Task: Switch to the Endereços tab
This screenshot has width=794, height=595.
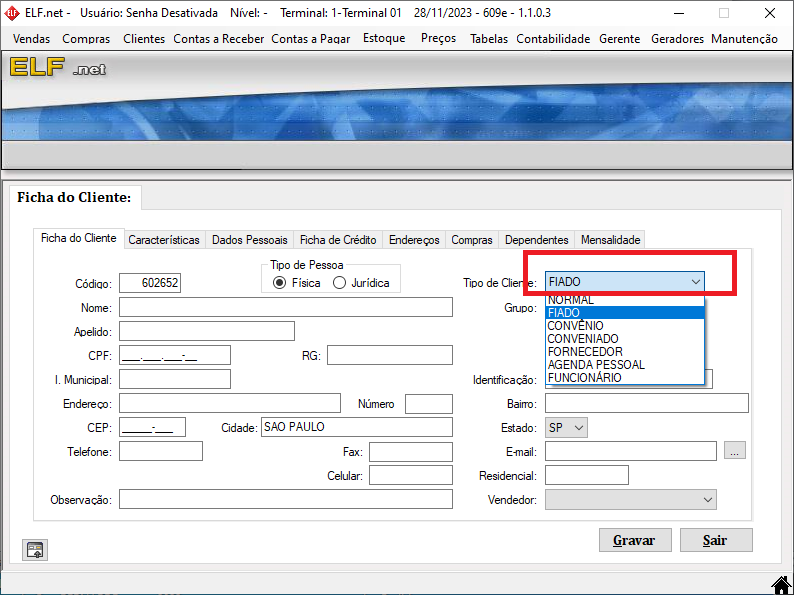Action: [x=414, y=240]
